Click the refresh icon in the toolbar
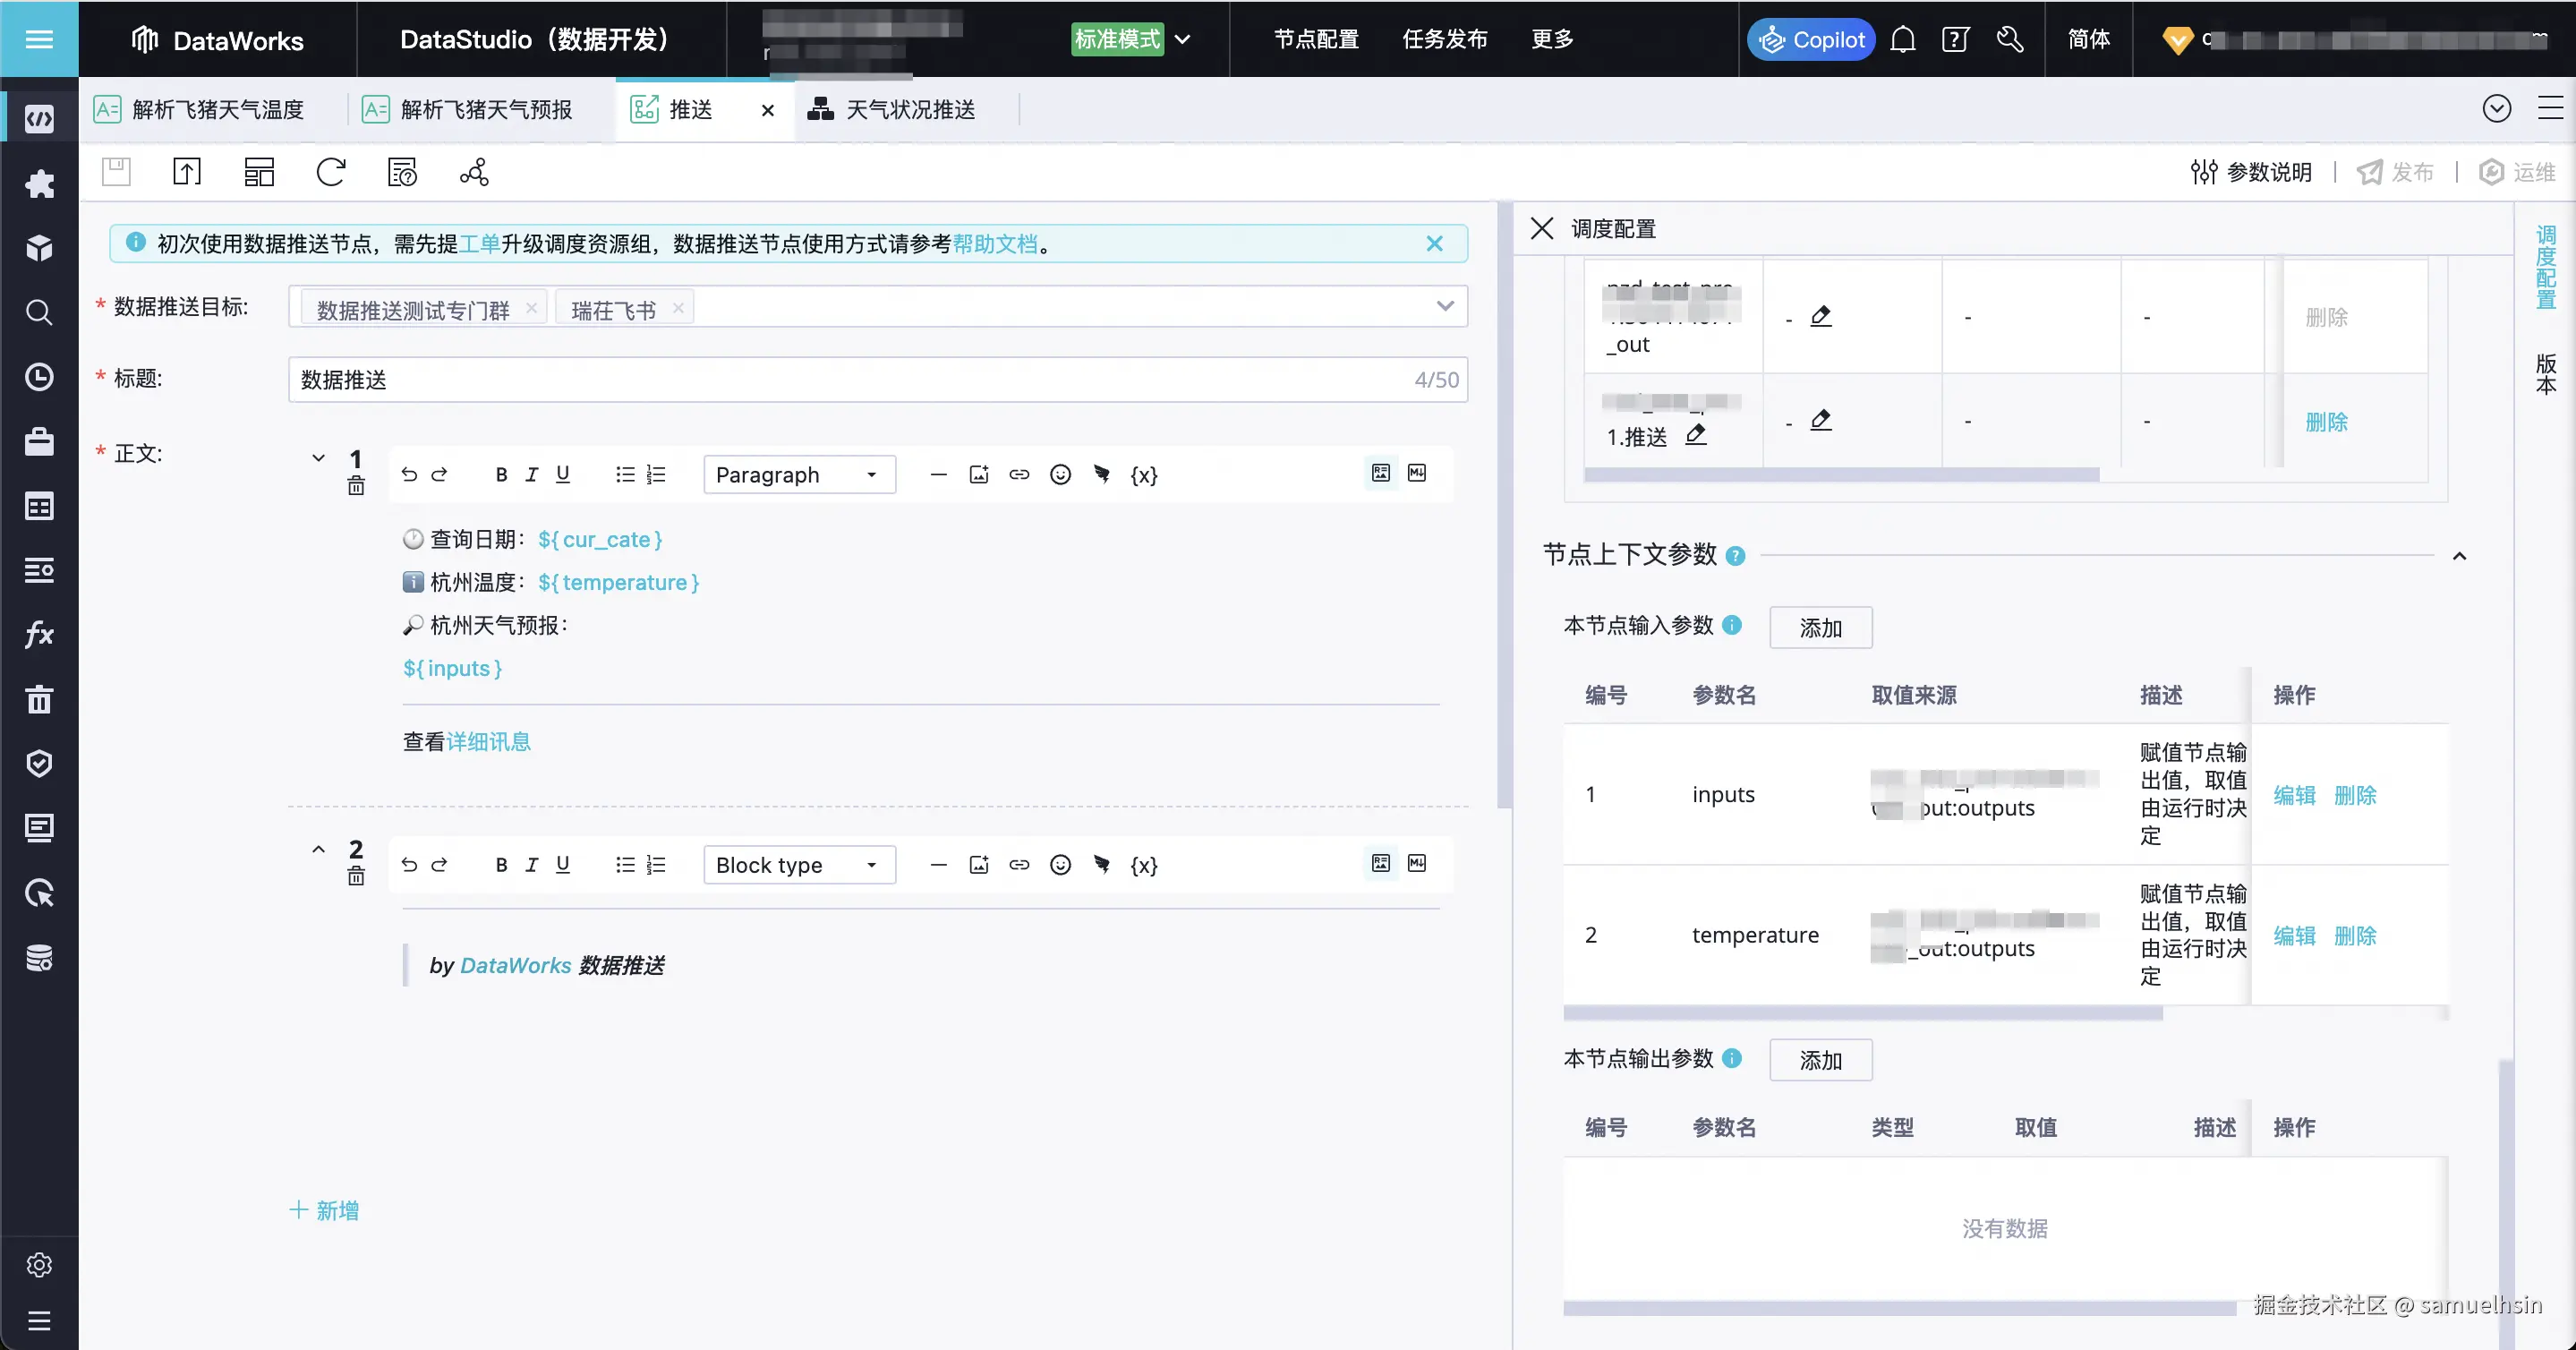 (x=330, y=172)
